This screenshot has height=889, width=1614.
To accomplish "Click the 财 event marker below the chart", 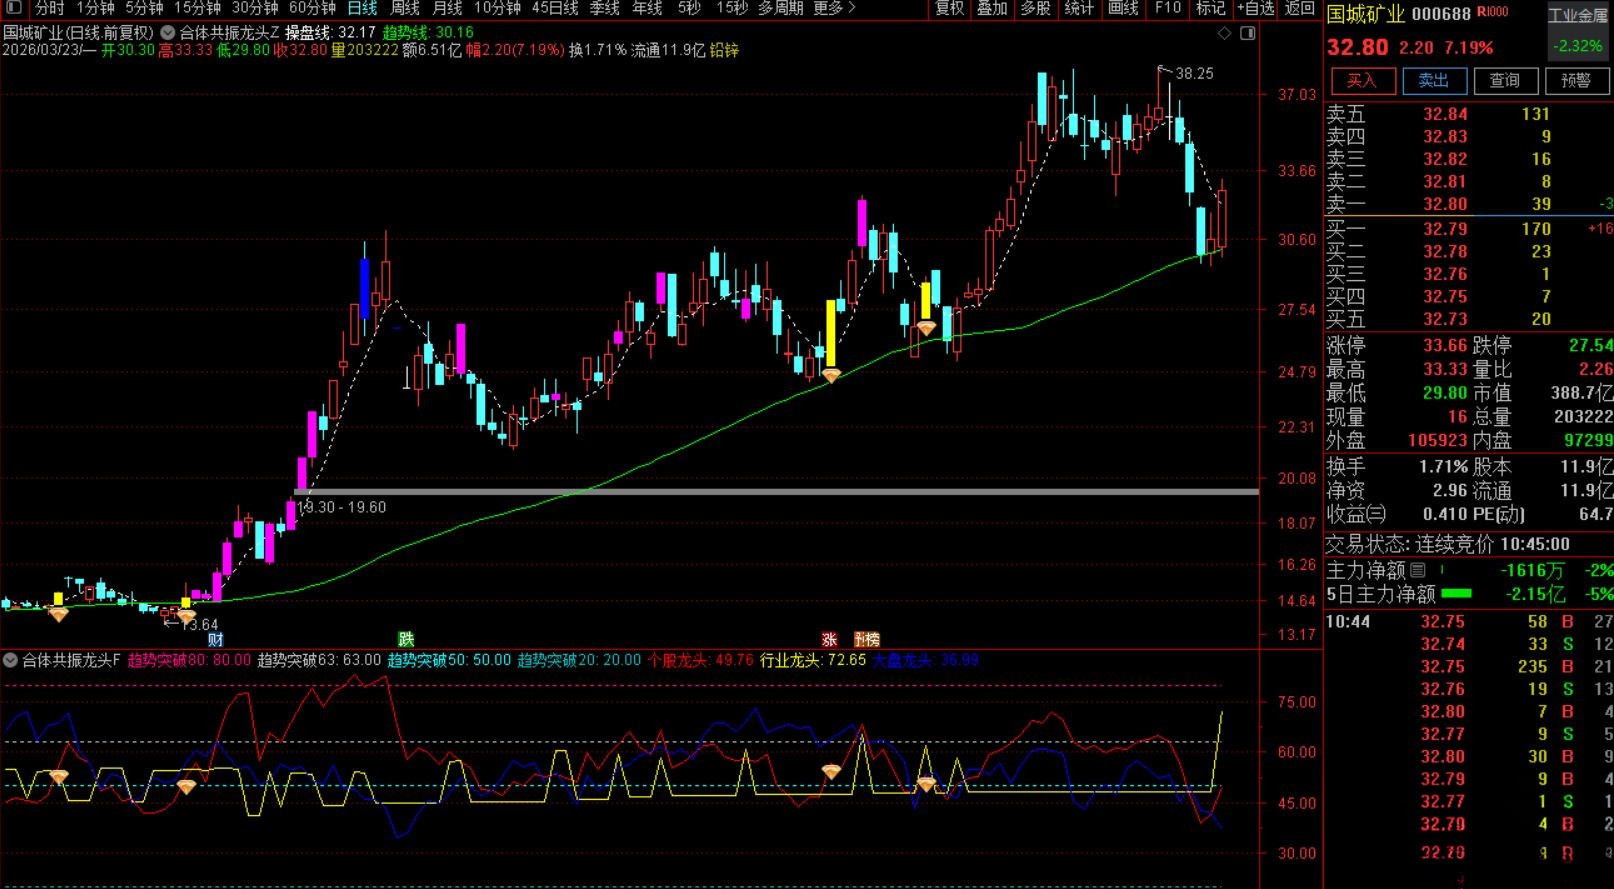I will tap(215, 640).
